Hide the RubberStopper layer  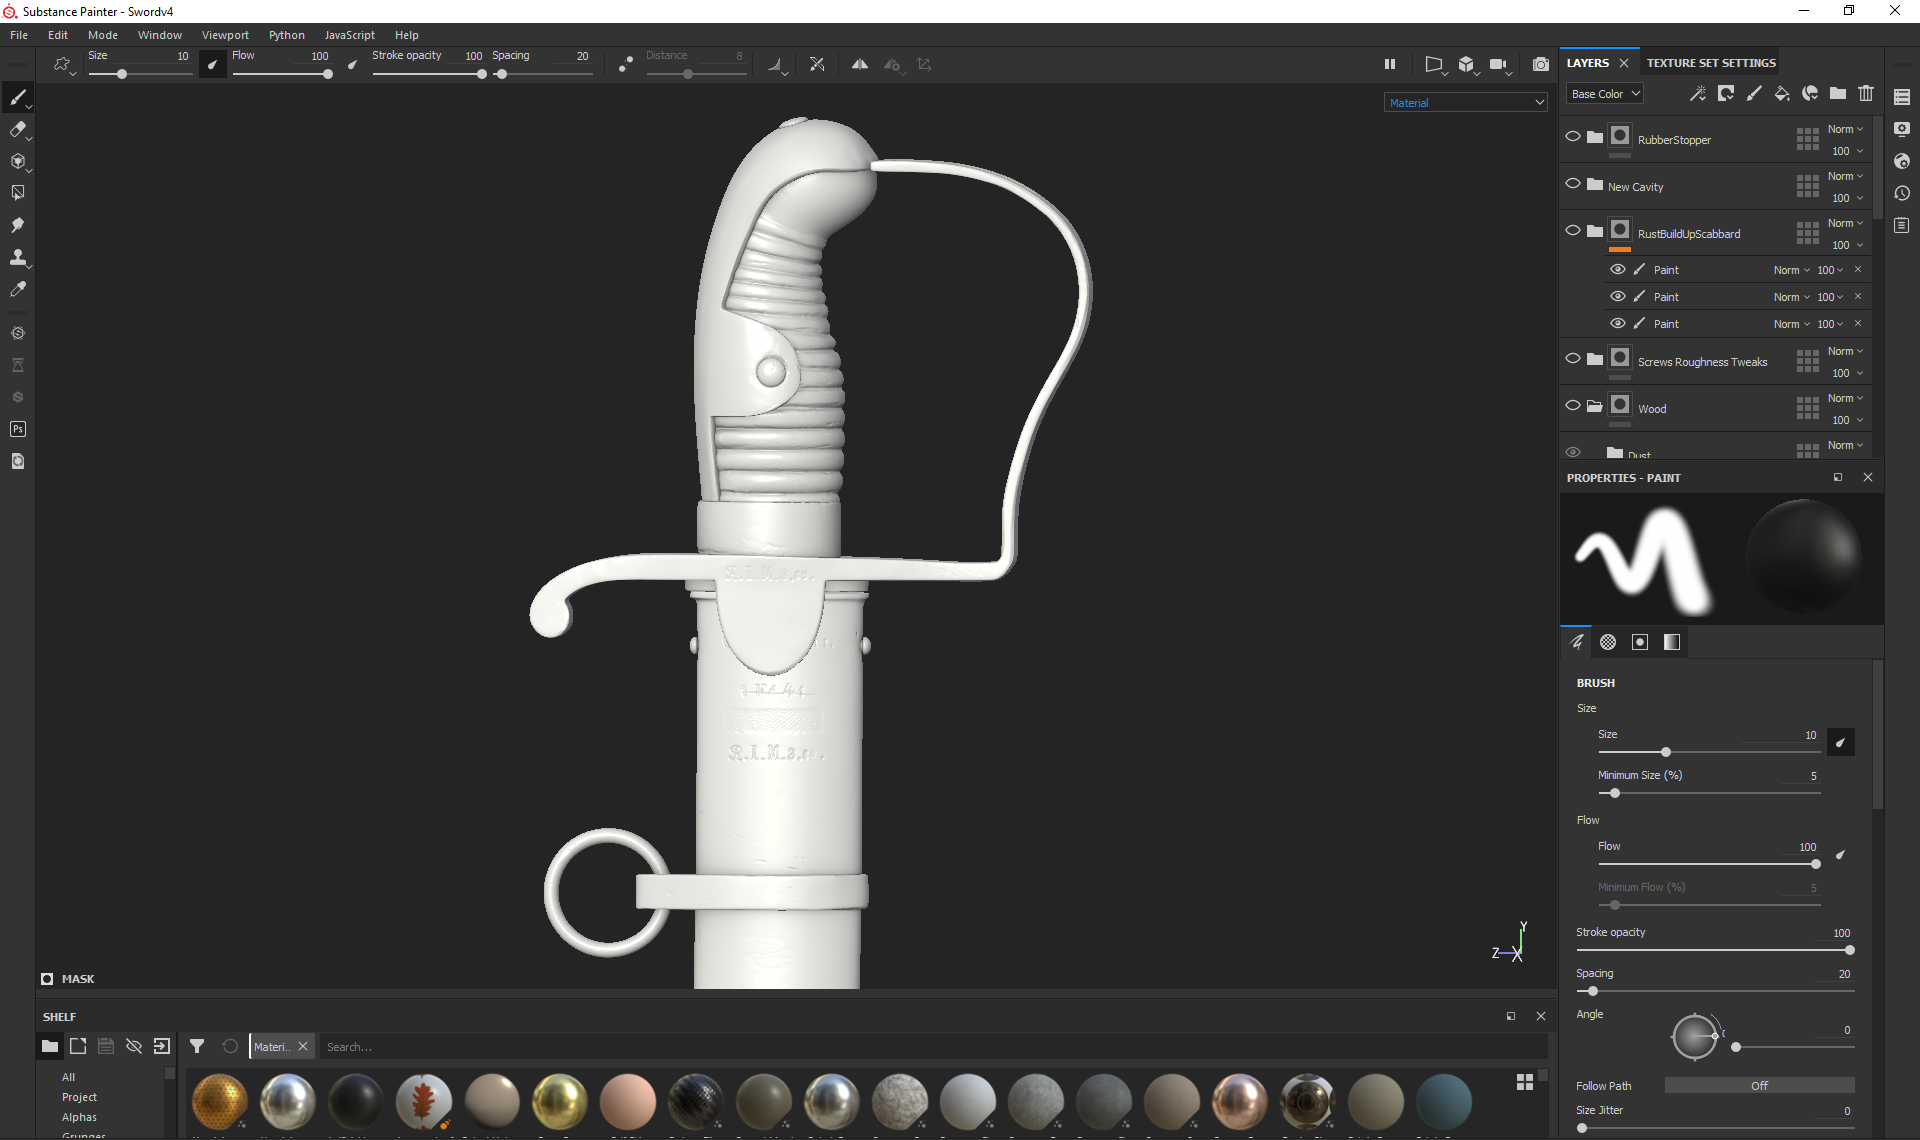pos(1573,137)
